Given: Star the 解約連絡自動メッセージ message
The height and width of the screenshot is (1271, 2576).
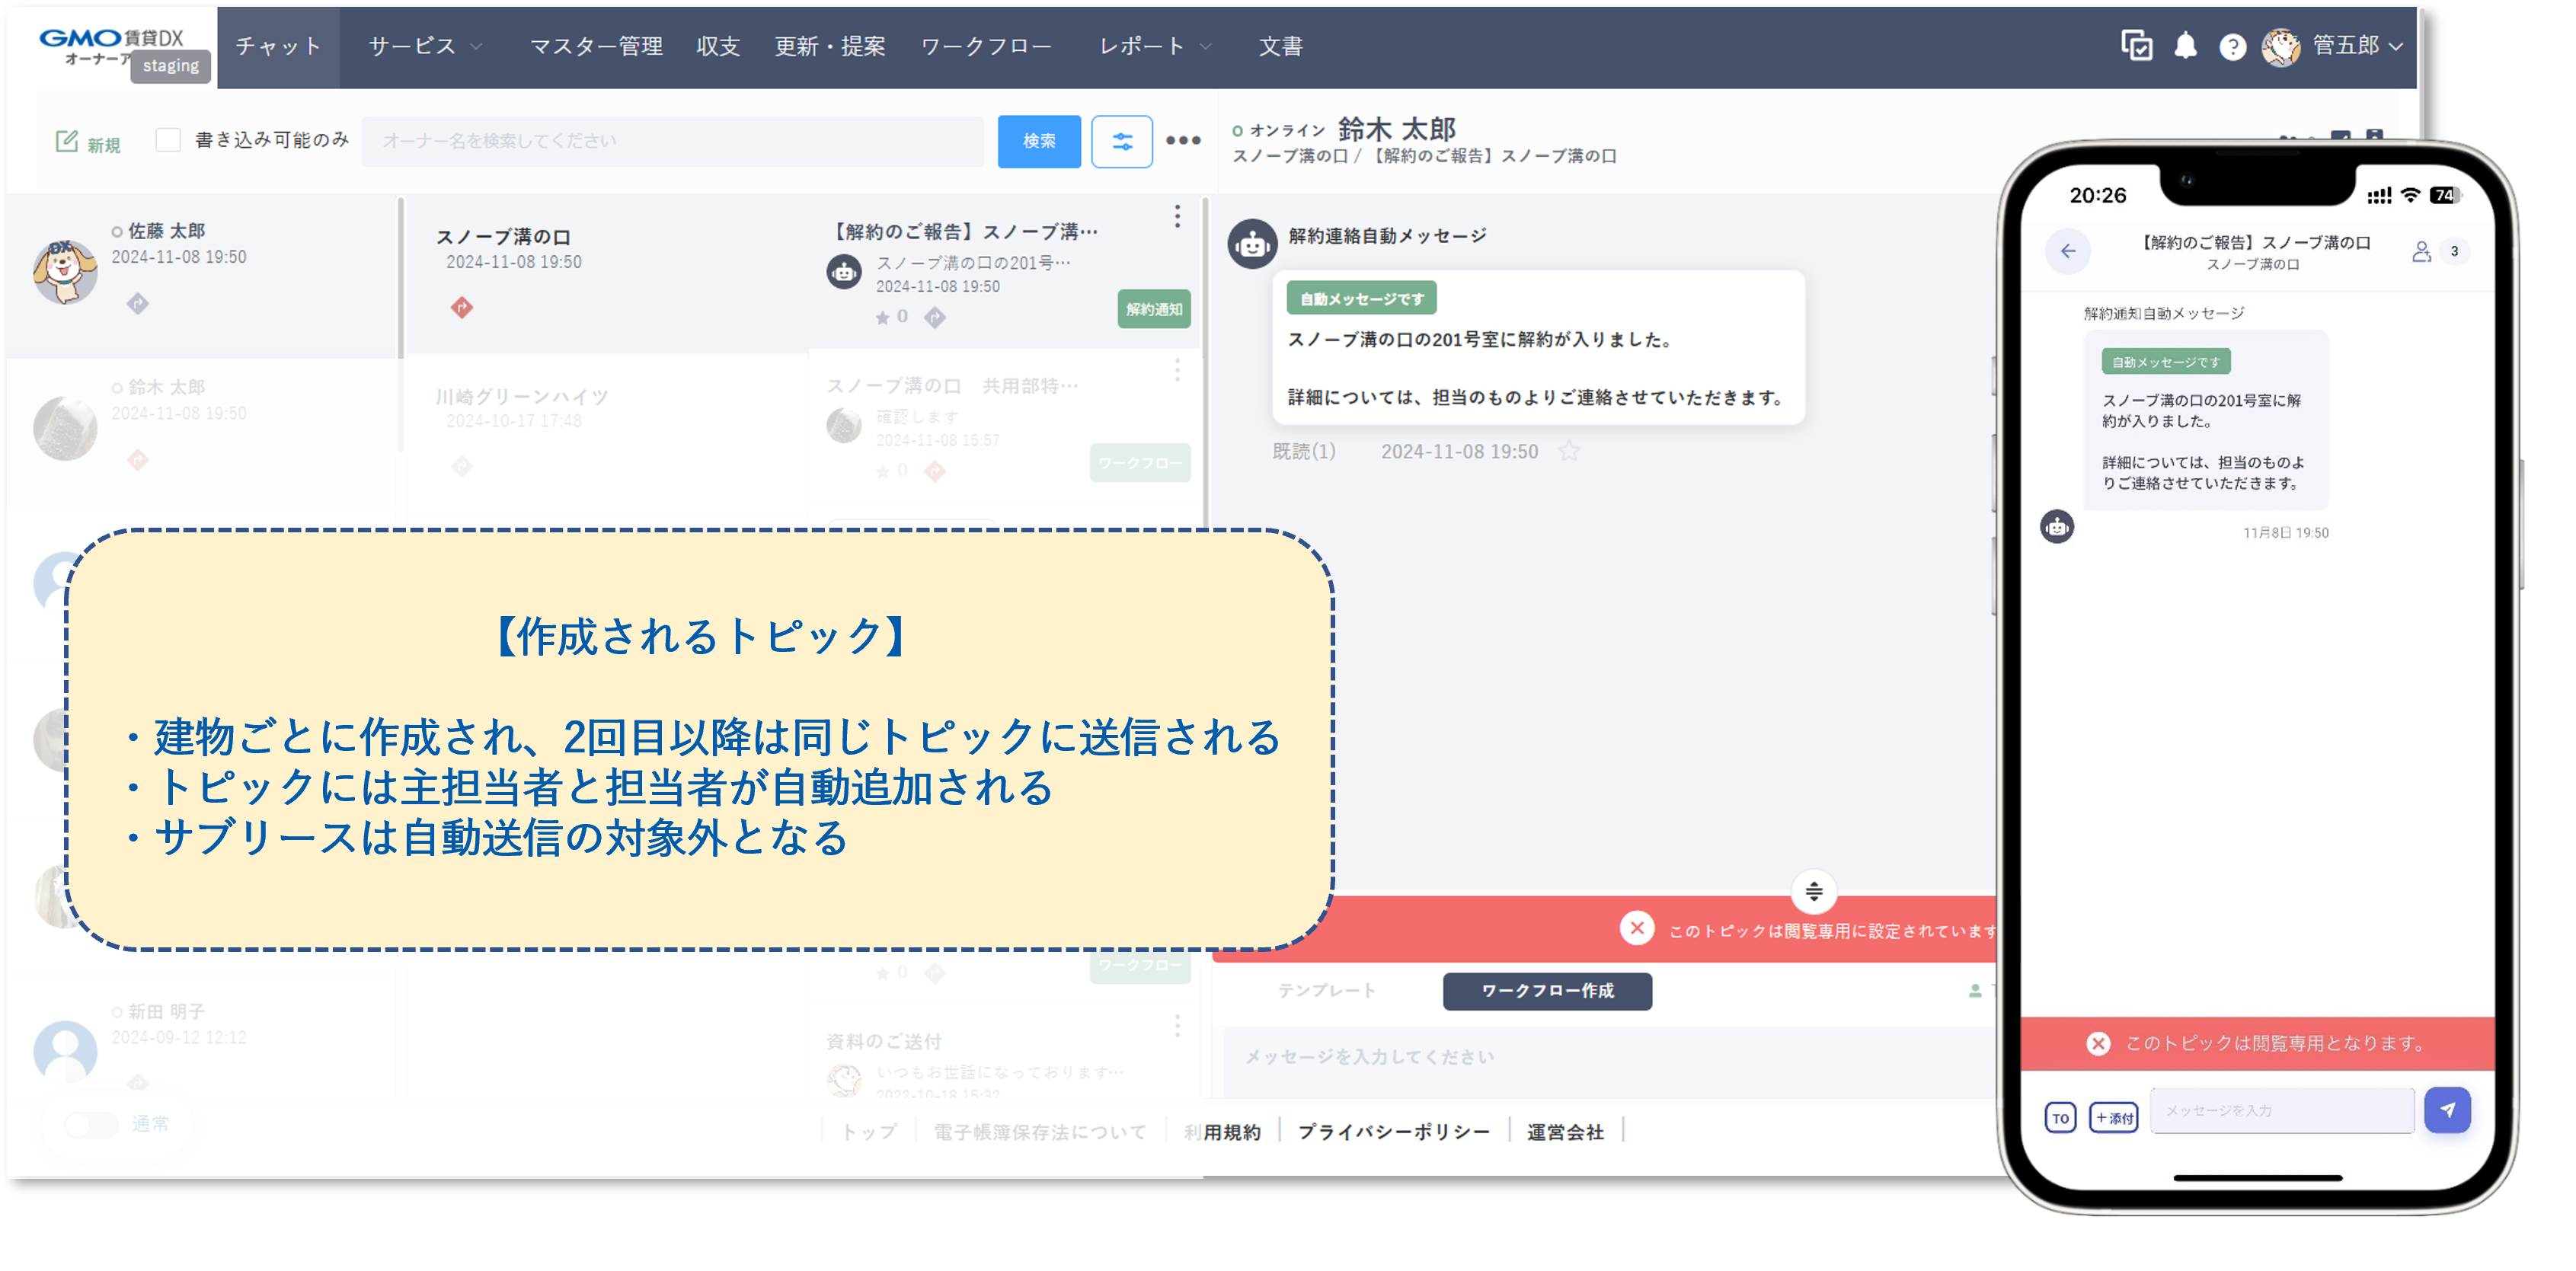Looking at the screenshot, I should tap(1570, 451).
